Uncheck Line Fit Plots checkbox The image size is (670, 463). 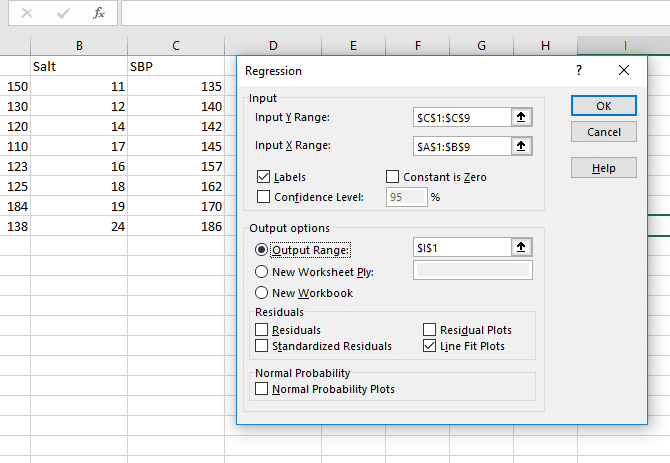click(429, 345)
